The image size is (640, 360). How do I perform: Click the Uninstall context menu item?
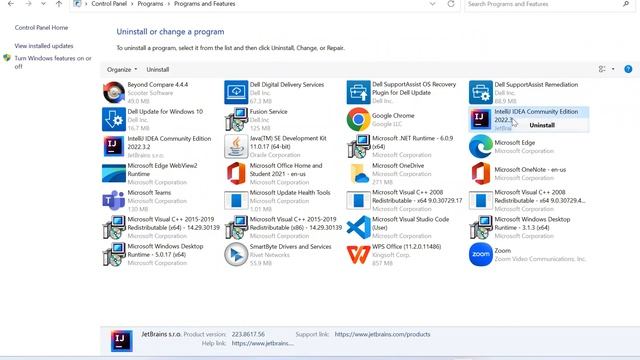click(542, 125)
